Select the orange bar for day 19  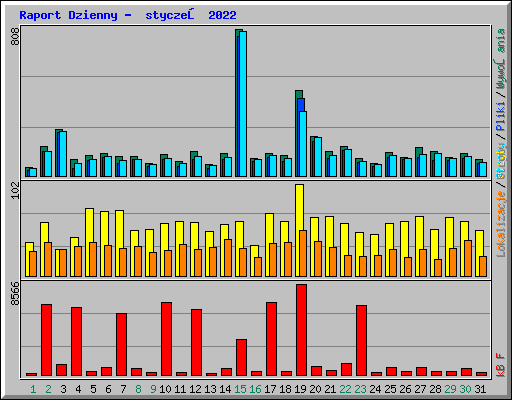(303, 253)
